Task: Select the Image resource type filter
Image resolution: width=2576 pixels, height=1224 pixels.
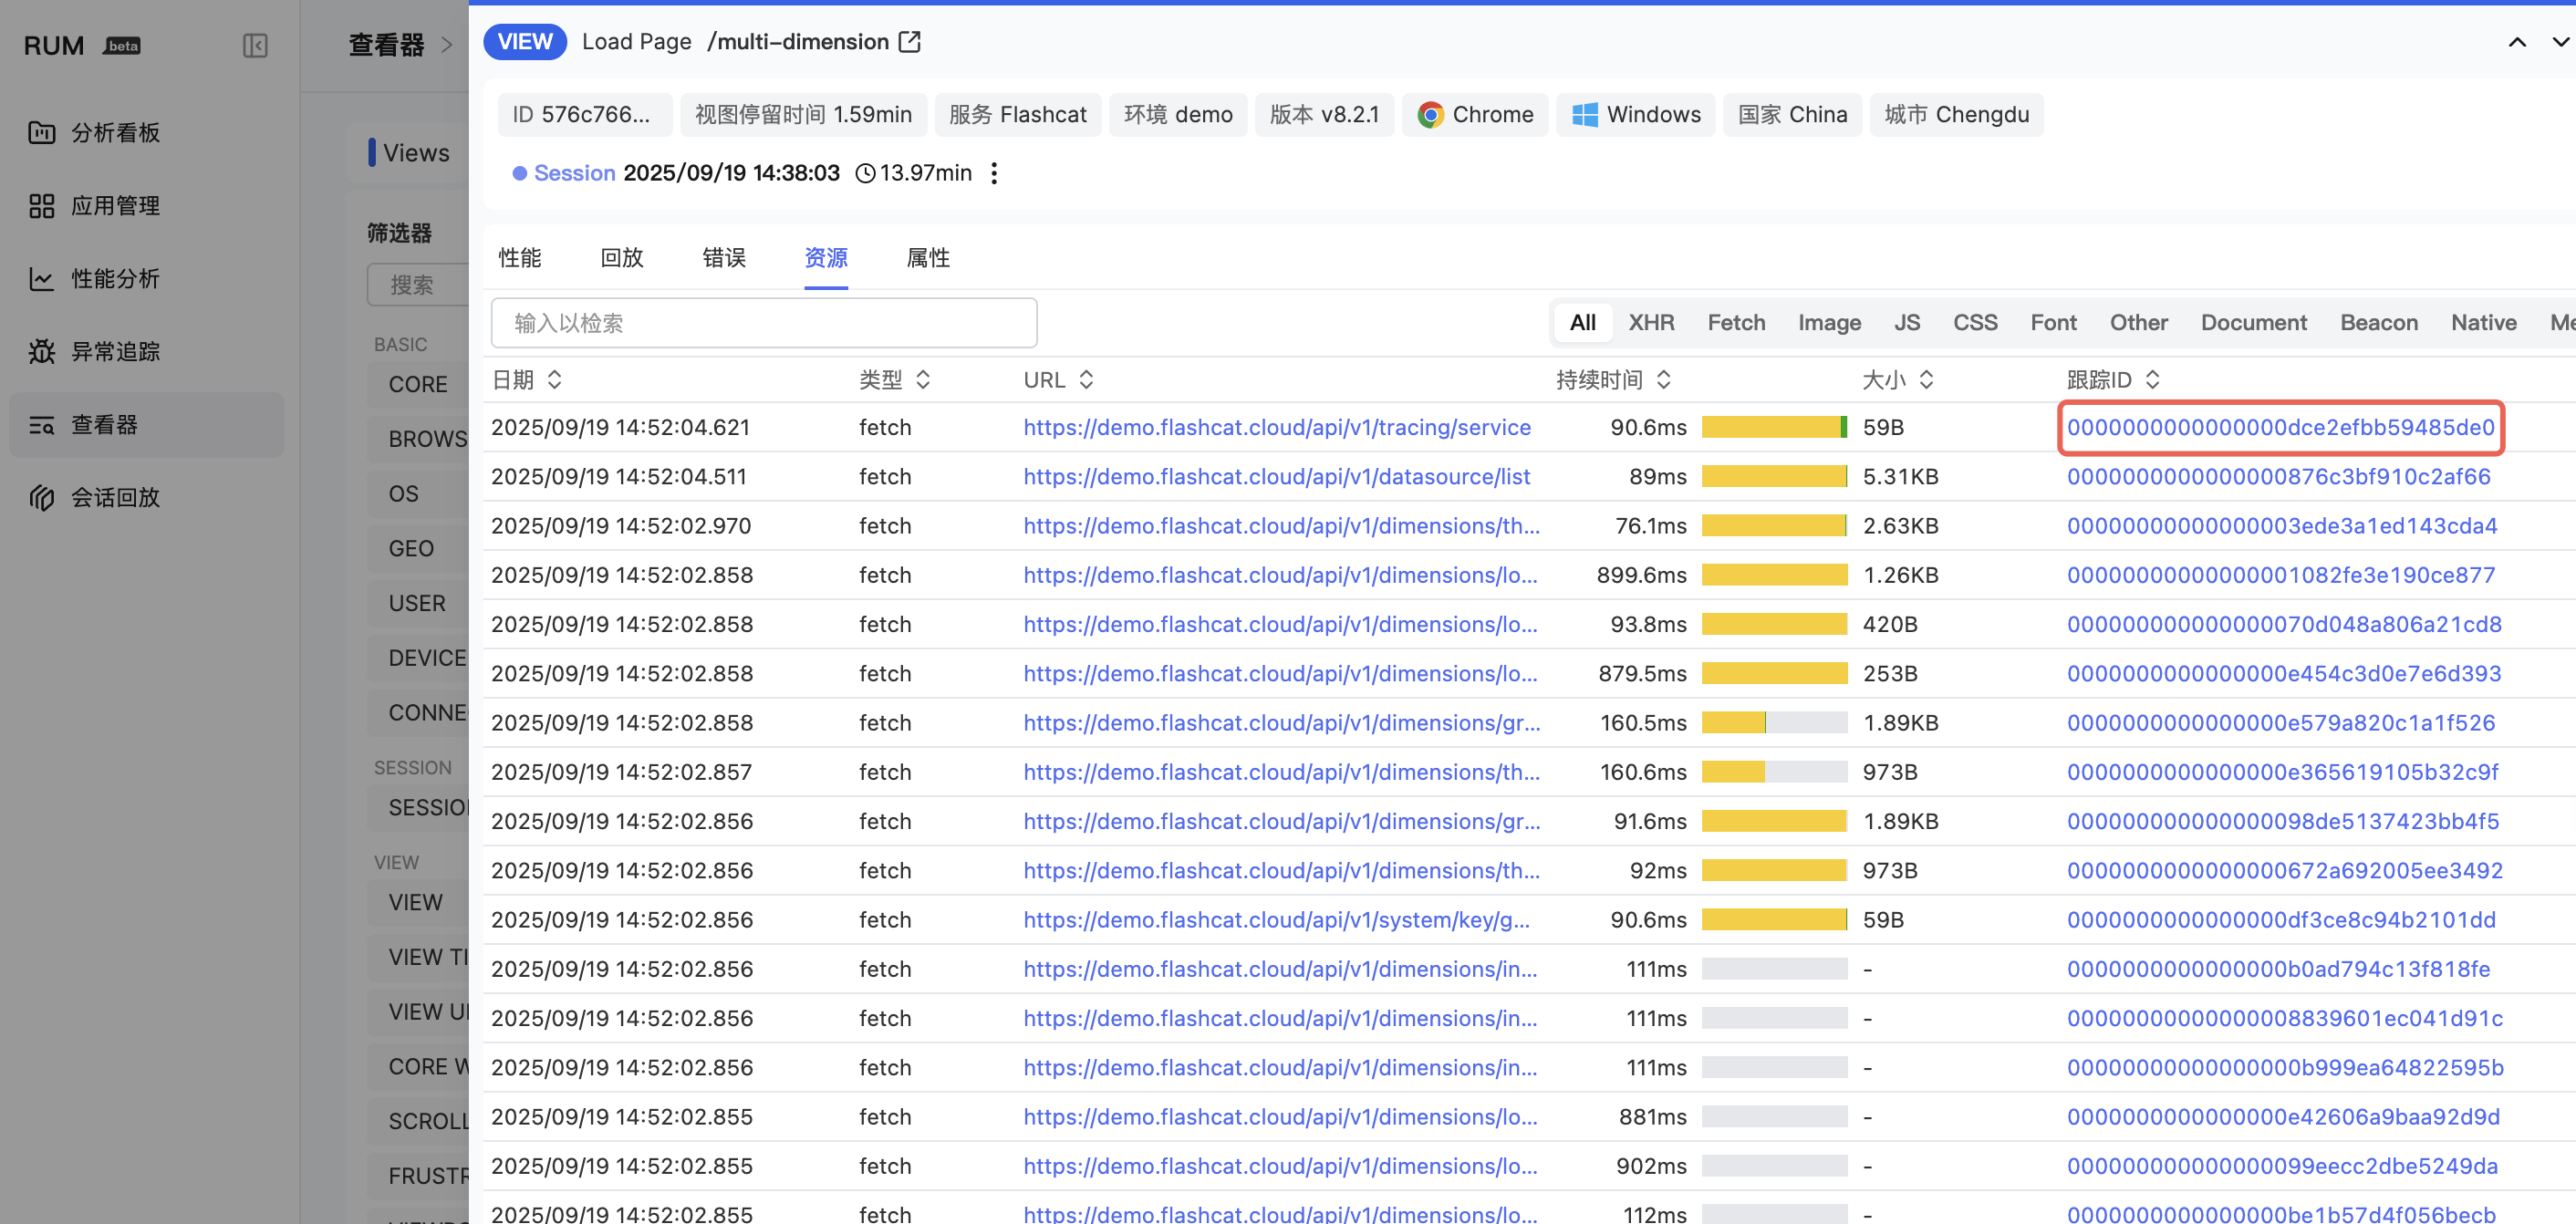Action: click(x=1828, y=323)
